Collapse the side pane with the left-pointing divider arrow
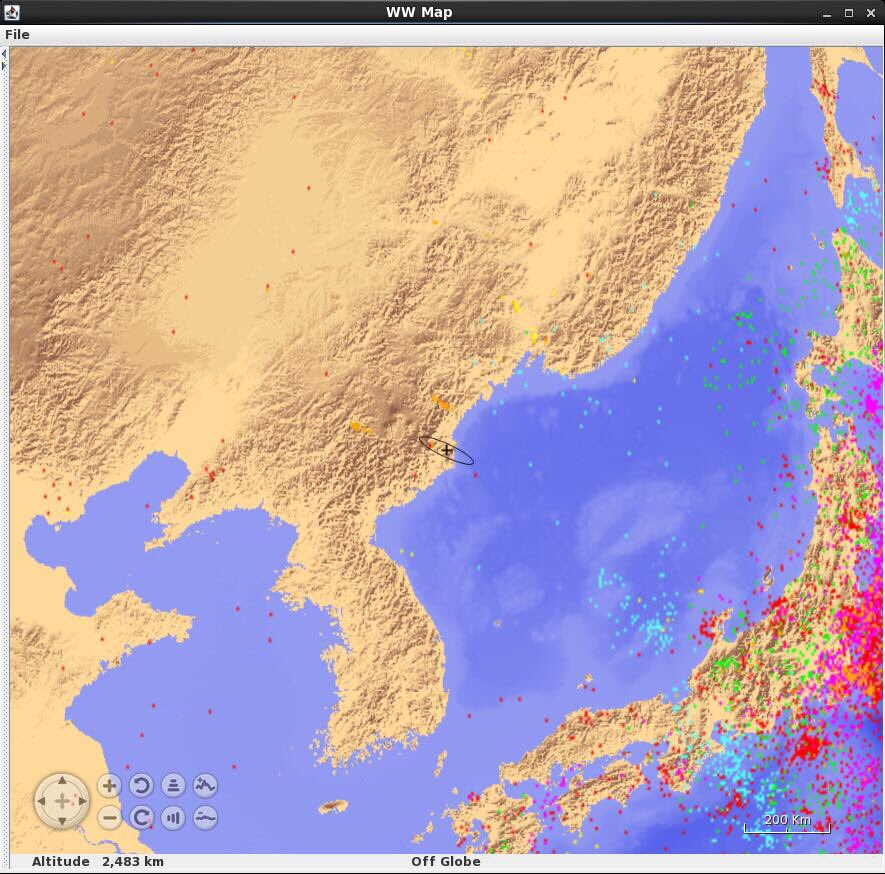 4,54
